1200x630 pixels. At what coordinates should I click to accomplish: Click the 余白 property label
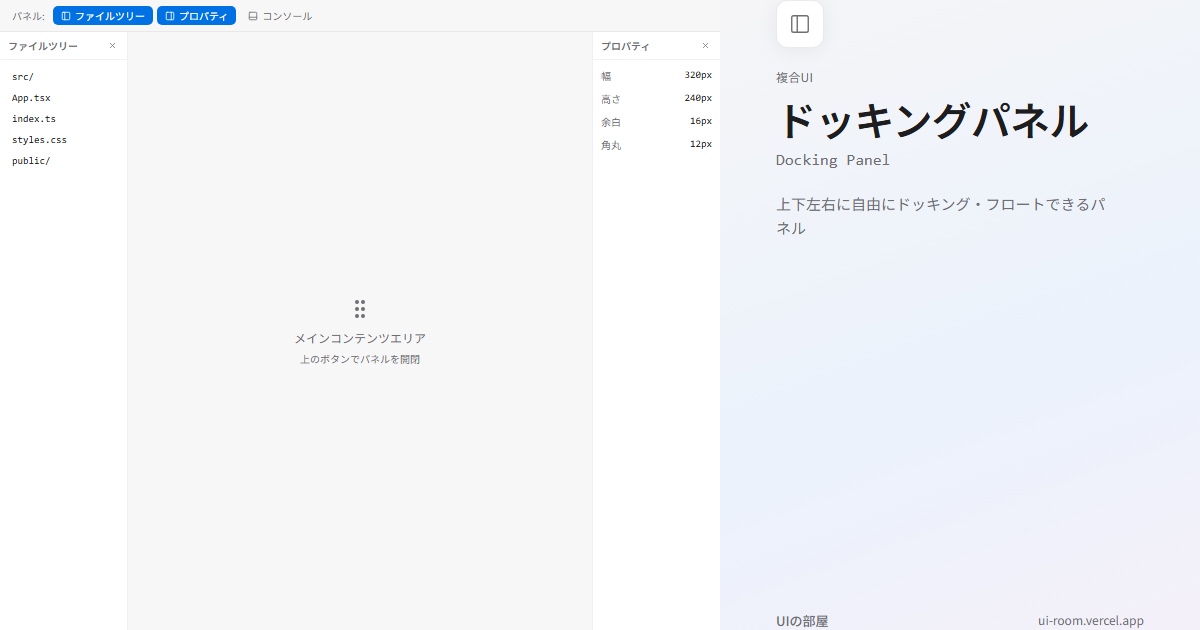(611, 122)
